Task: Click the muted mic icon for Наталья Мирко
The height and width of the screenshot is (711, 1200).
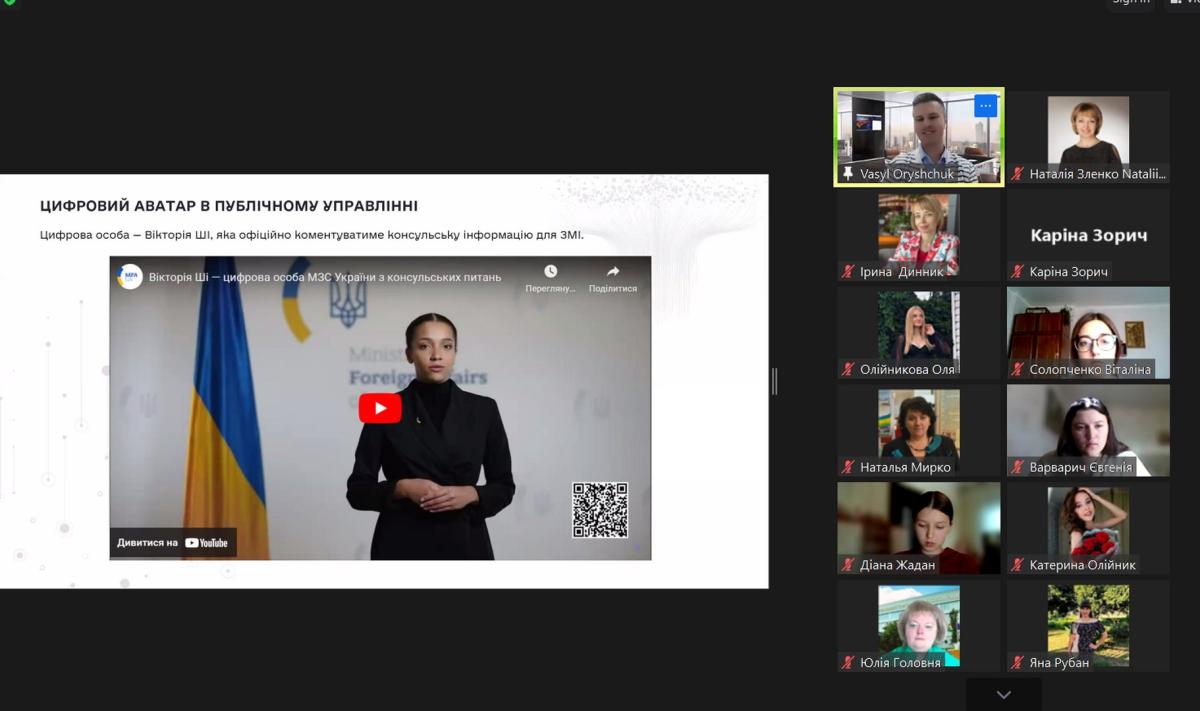Action: click(x=848, y=468)
